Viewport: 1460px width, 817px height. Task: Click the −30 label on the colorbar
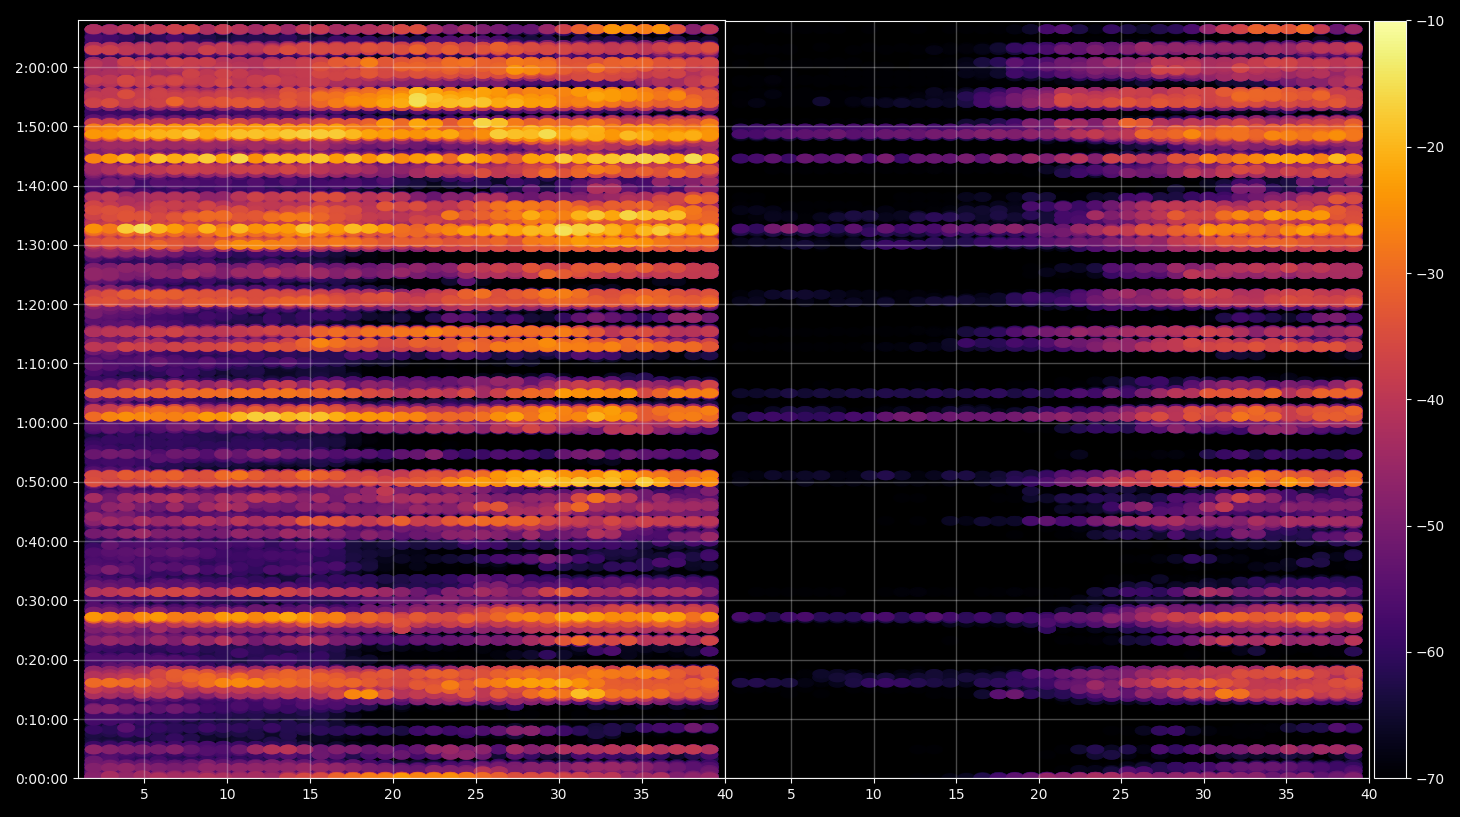coord(1431,274)
